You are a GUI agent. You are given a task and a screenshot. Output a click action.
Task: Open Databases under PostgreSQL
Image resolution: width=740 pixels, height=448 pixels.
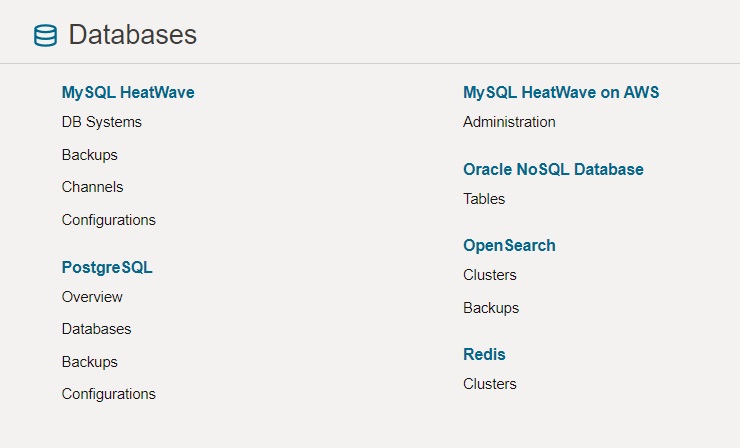[x=96, y=329]
